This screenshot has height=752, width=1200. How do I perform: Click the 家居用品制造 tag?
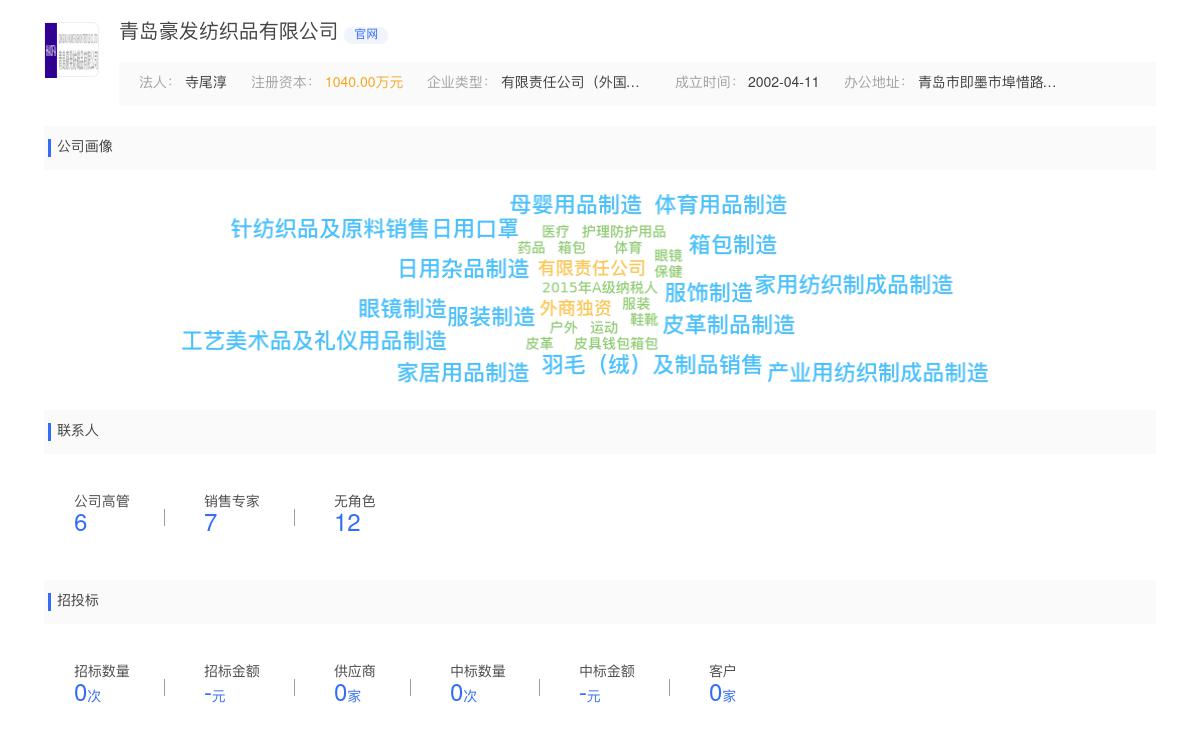pyautogui.click(x=463, y=373)
